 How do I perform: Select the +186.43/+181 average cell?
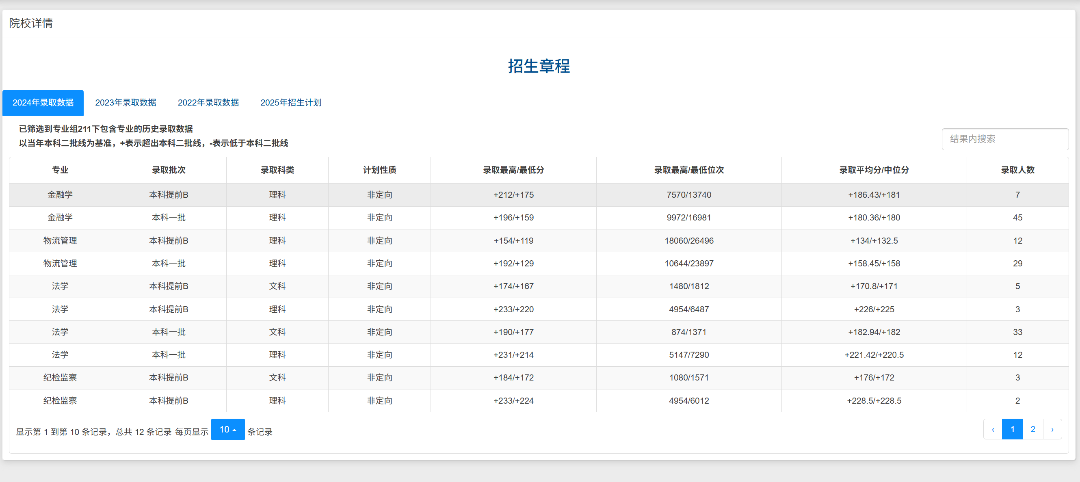click(874, 195)
